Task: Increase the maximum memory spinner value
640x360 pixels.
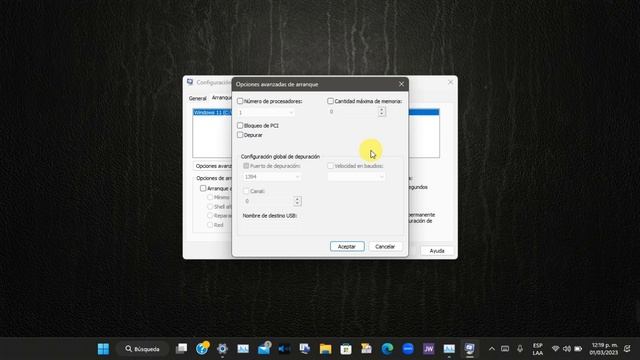Action: 382,109
